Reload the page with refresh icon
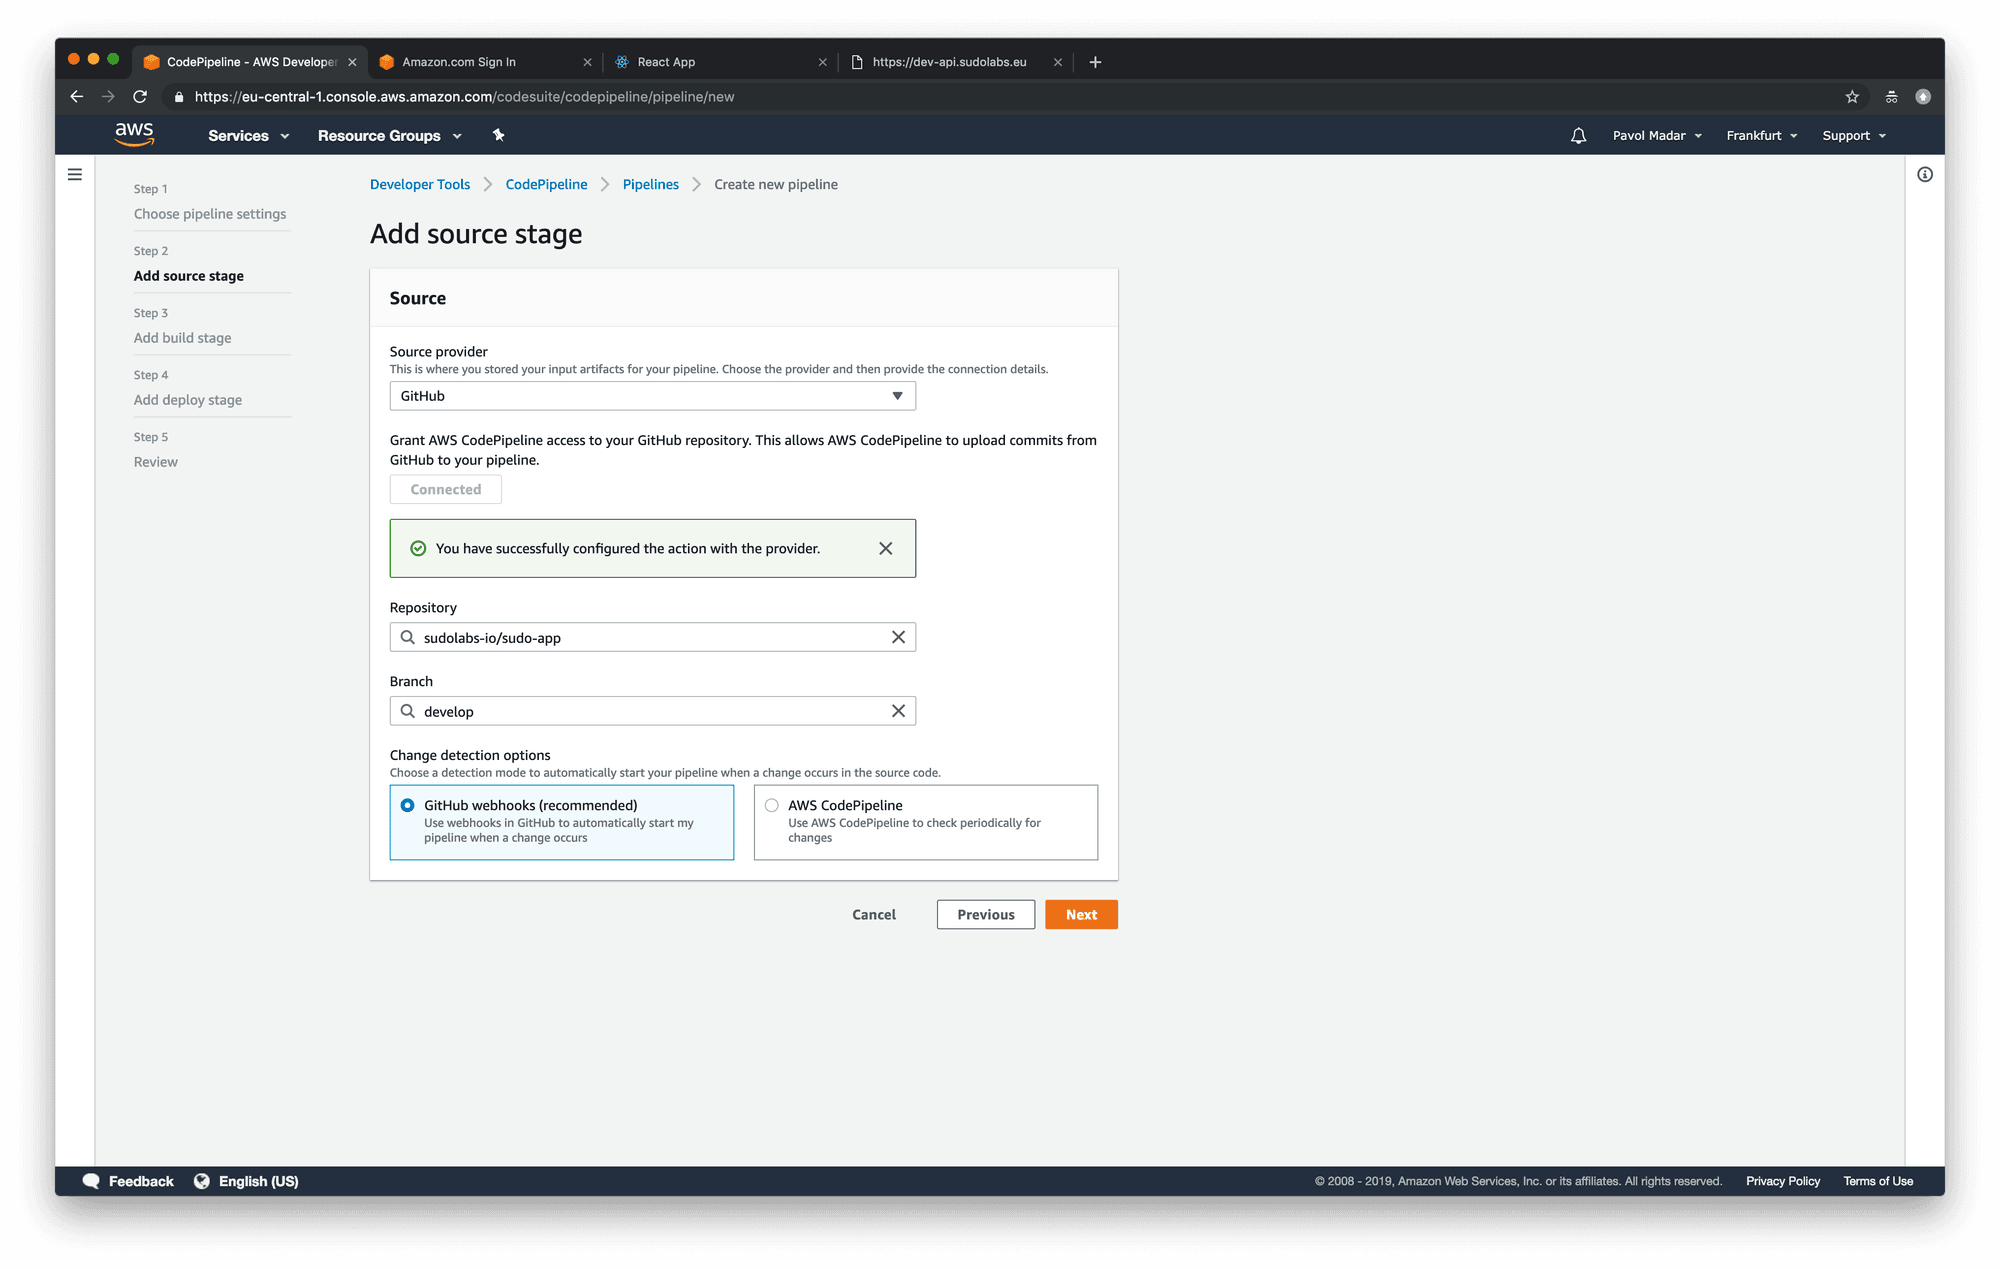The height and width of the screenshot is (1269, 2000). point(140,96)
